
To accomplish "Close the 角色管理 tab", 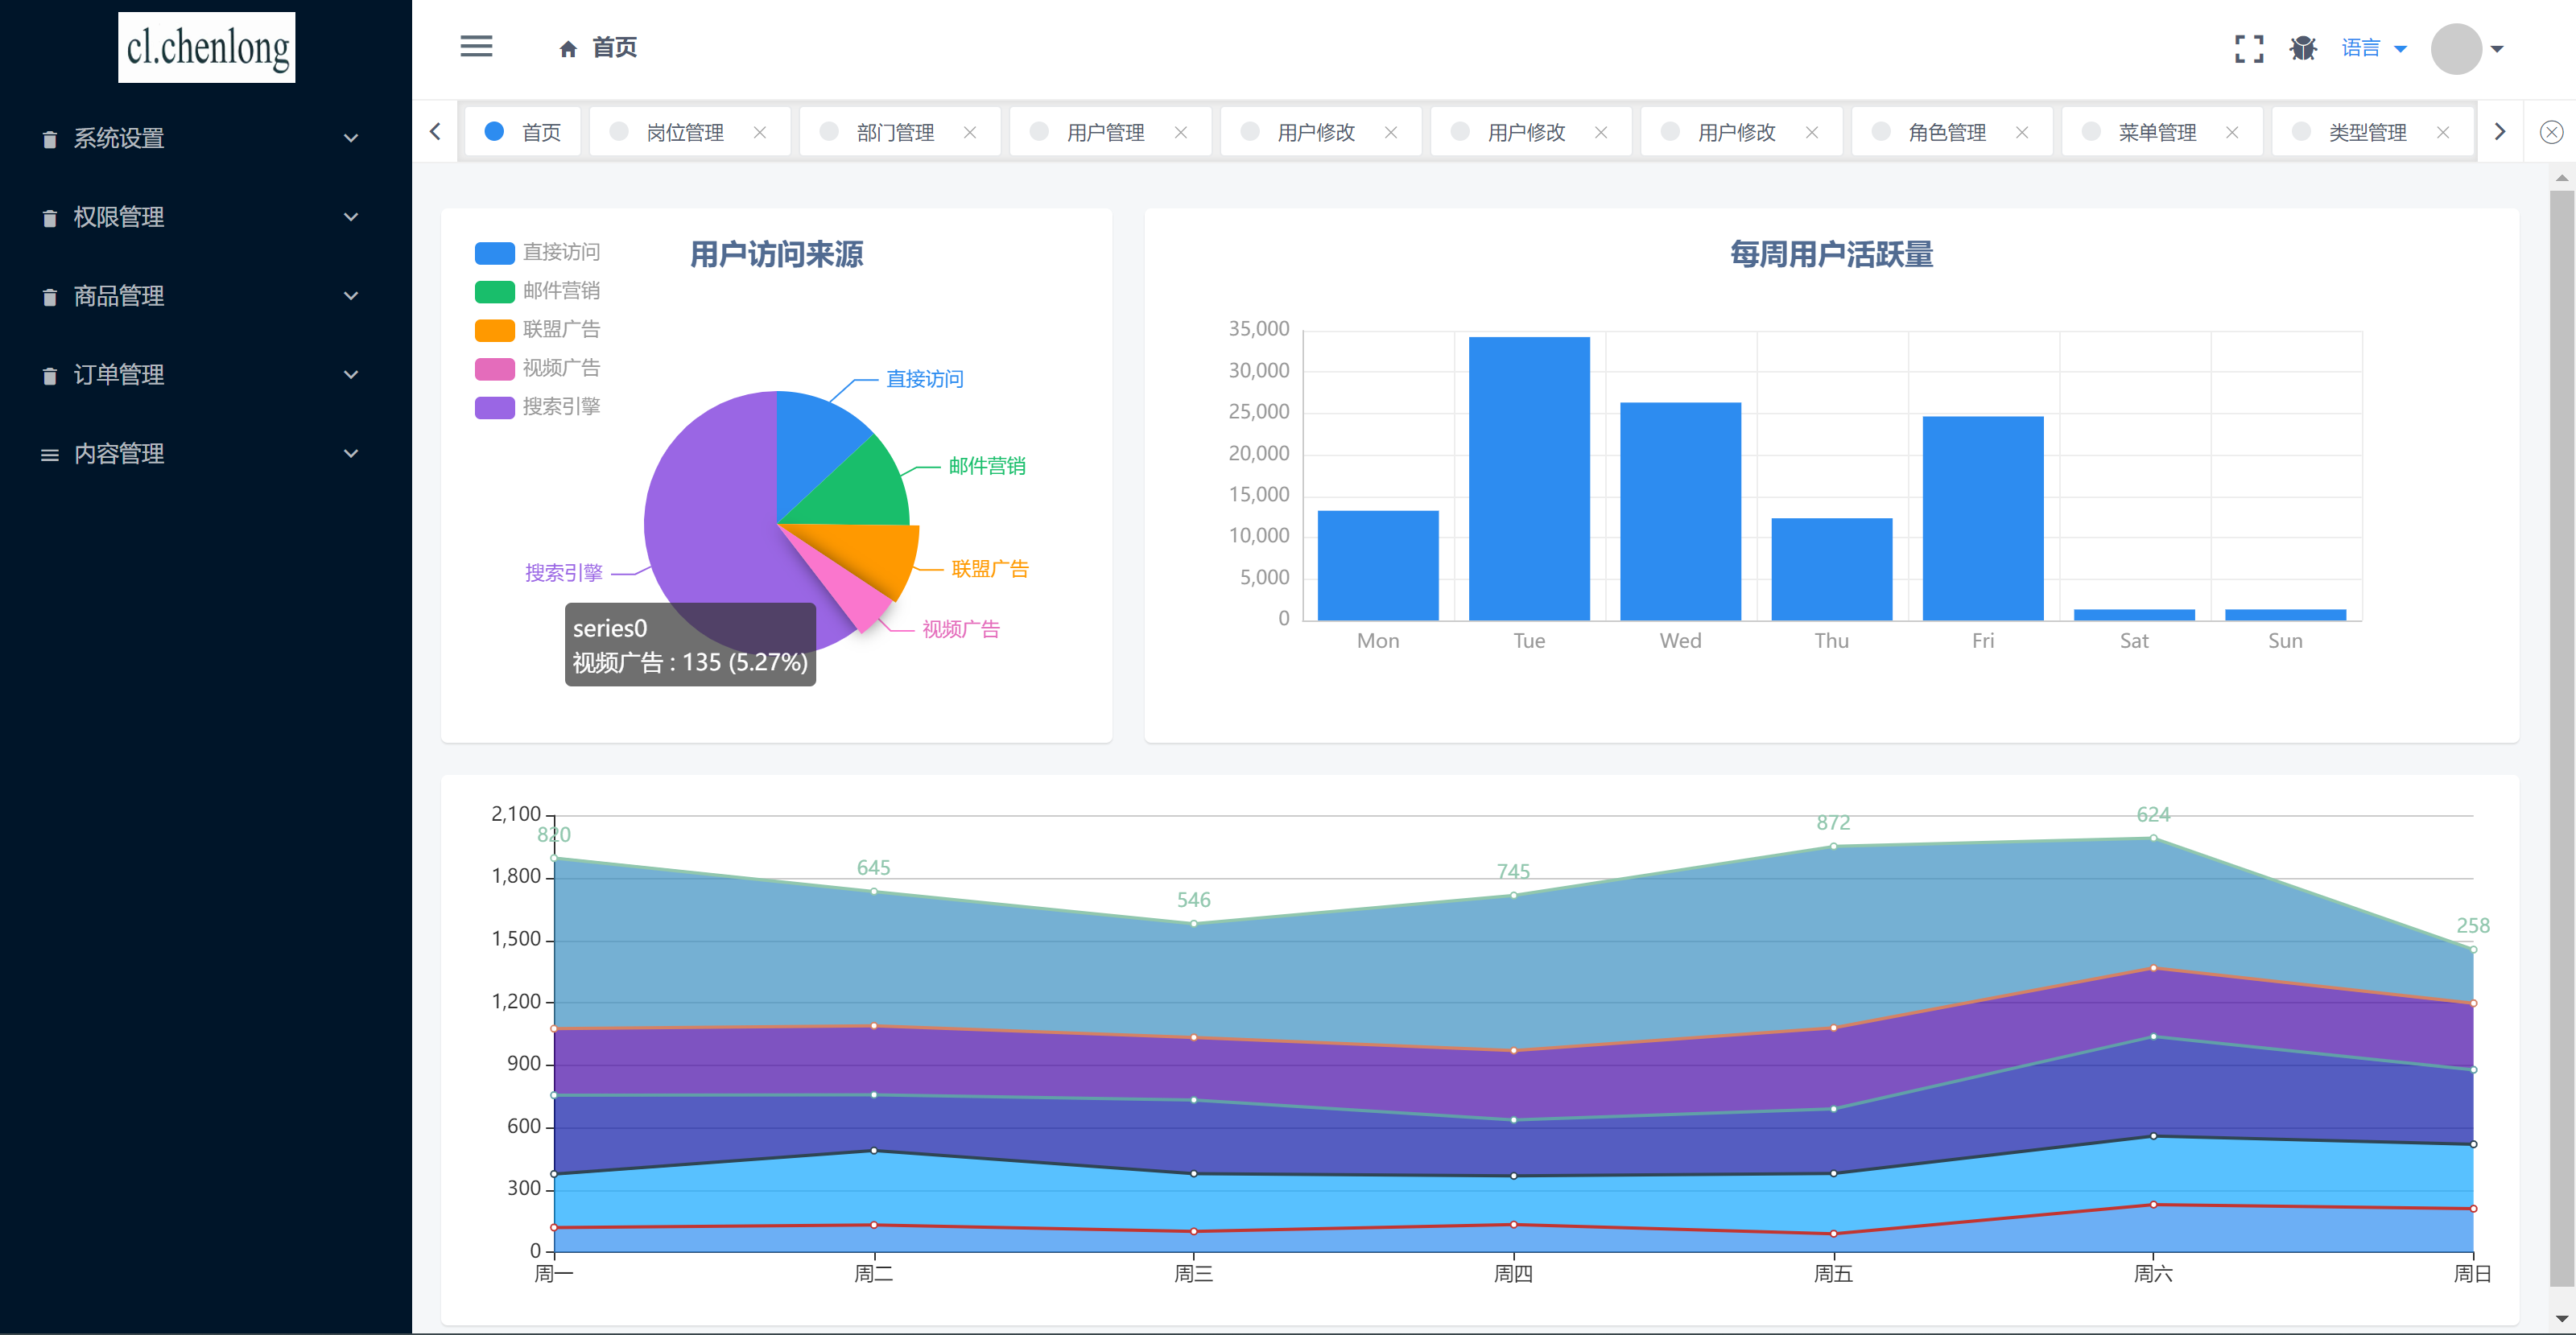I will click(2022, 132).
